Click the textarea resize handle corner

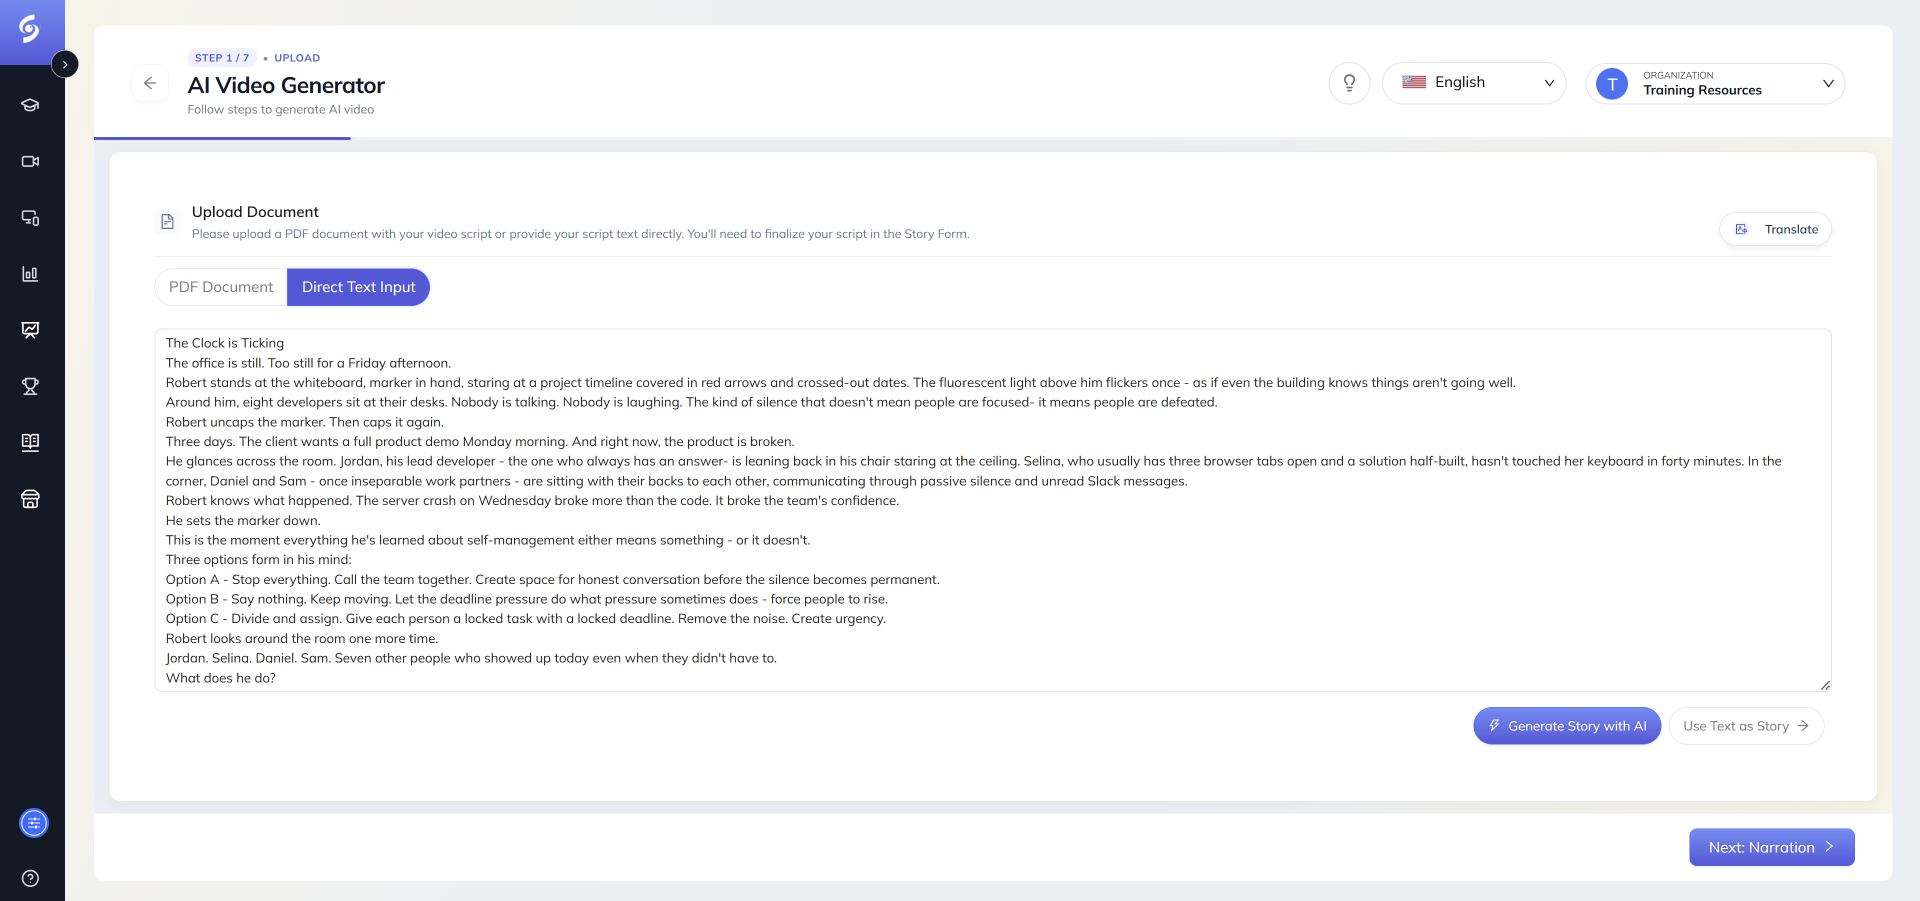[x=1825, y=685]
